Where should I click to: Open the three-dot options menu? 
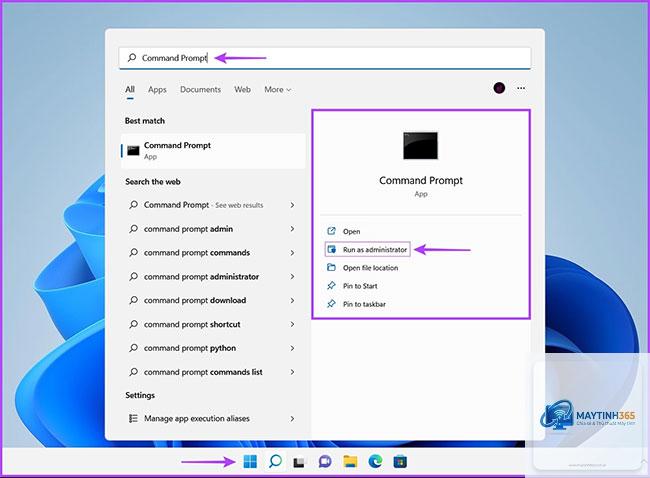521,88
